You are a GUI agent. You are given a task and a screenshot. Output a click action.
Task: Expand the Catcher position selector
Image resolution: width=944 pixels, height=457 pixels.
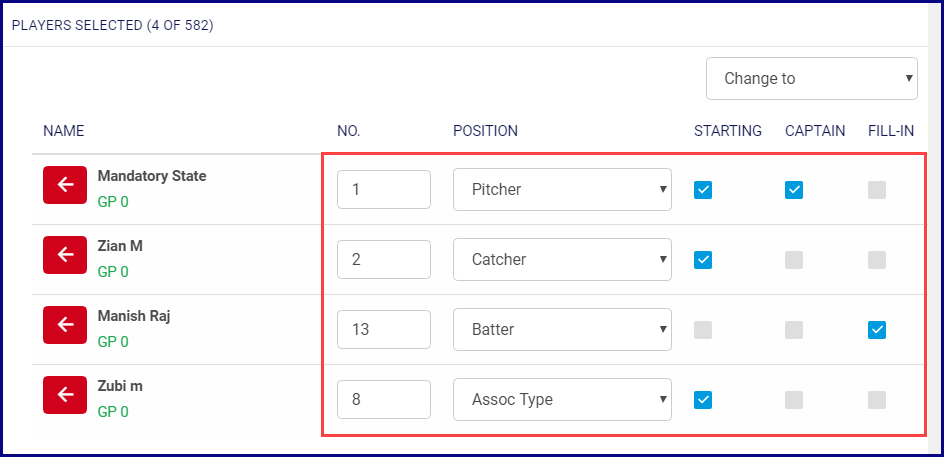(x=561, y=260)
